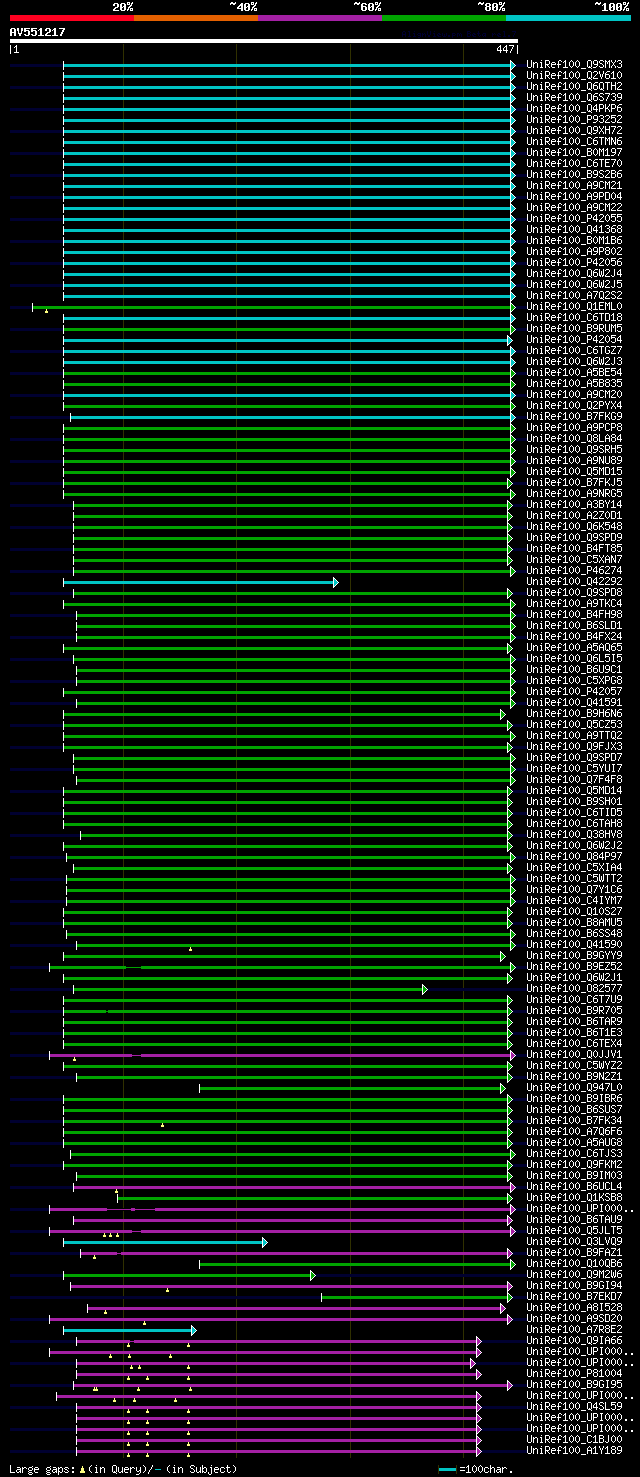Select the UniRef100_B0M197 label
Viewport: 640px width, 1477px height.
point(574,152)
